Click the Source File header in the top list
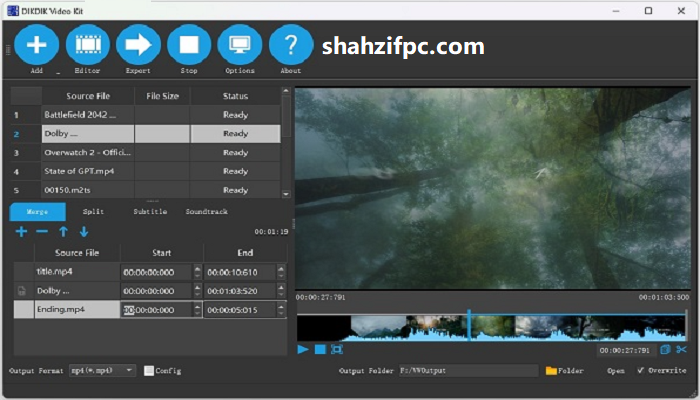Screen dimensions: 700x400 coord(88,96)
